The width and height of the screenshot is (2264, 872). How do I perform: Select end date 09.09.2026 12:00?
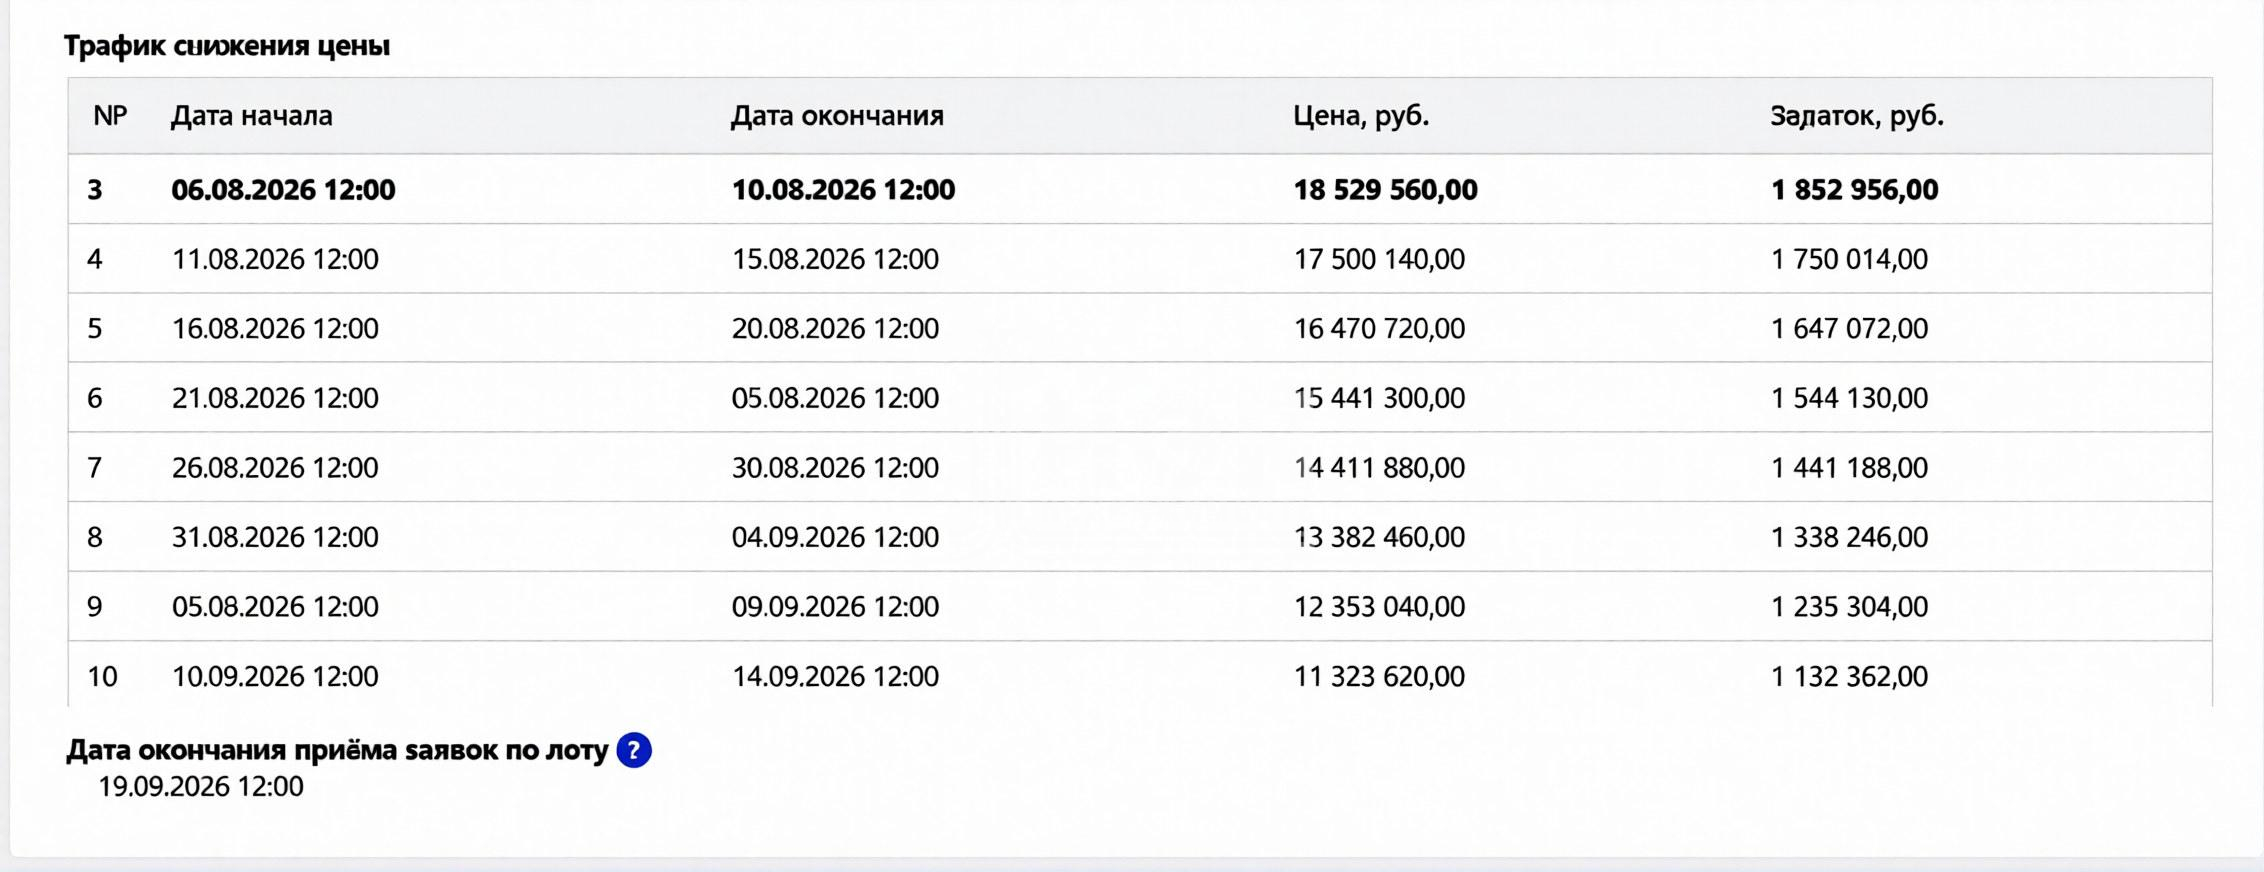835,607
